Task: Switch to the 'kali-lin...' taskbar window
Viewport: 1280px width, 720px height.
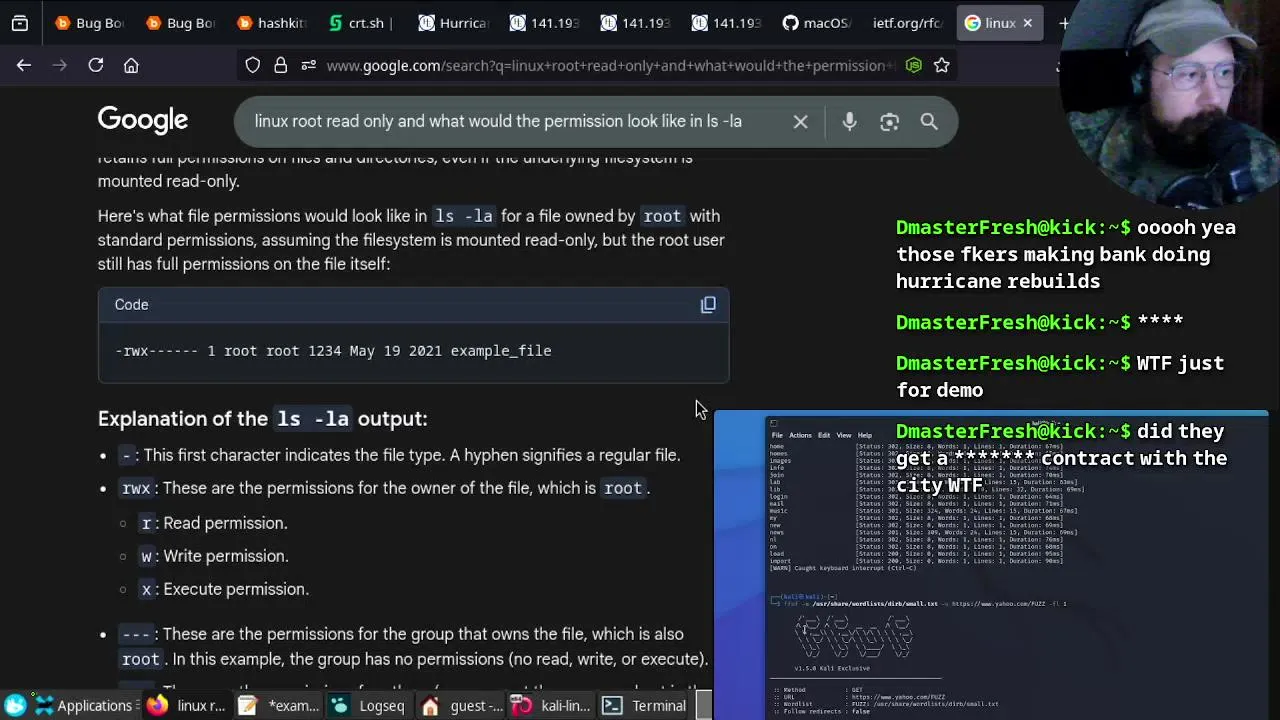Action: pos(551,705)
